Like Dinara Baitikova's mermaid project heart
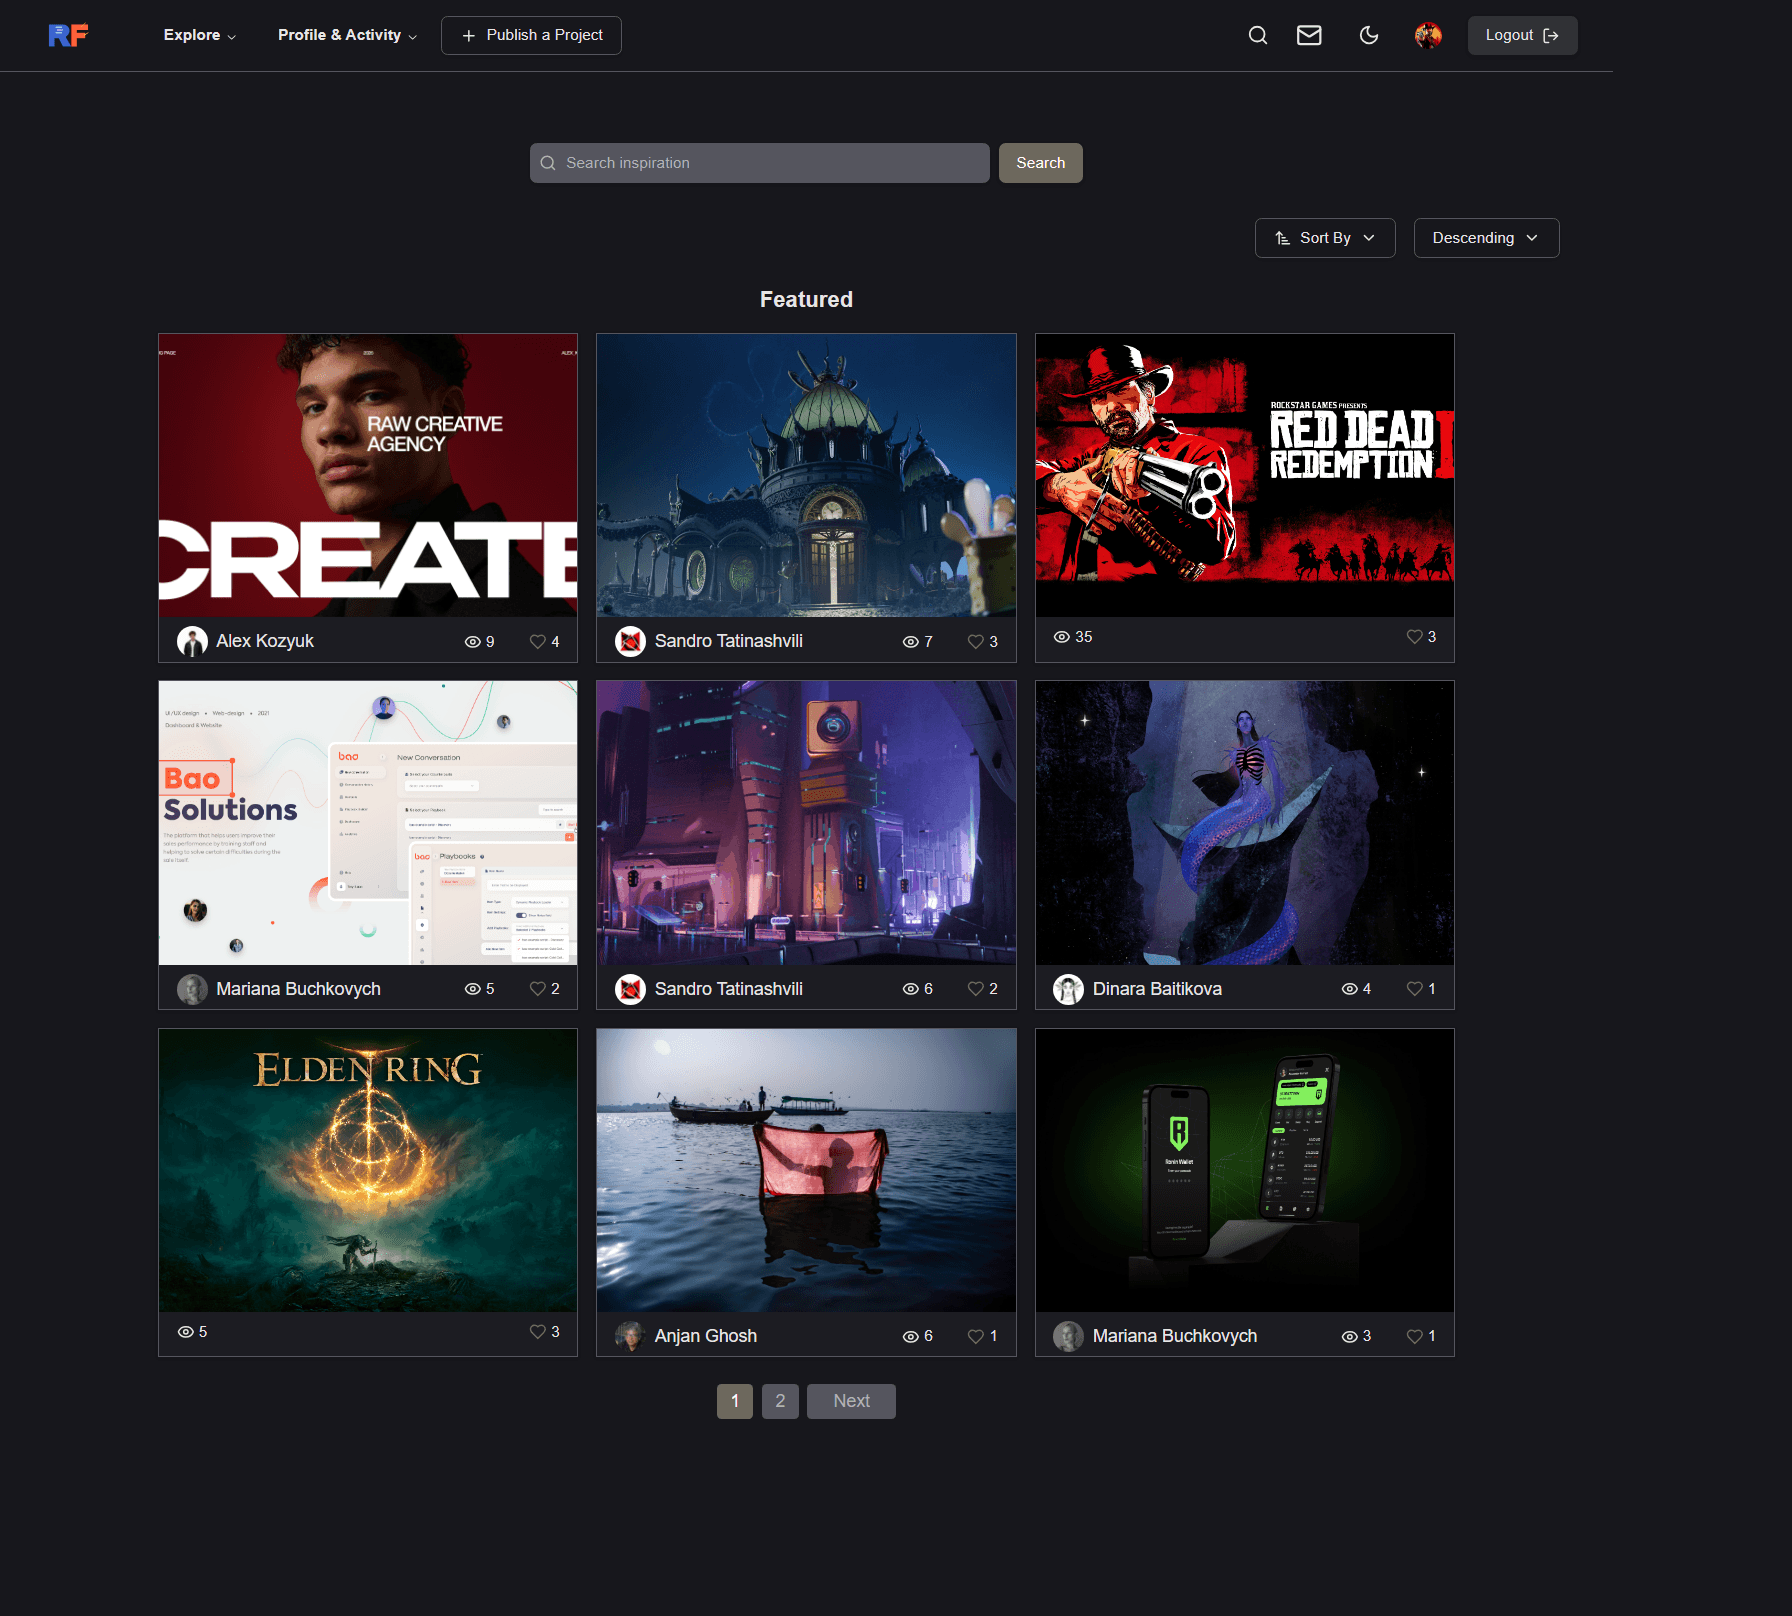1792x1616 pixels. point(1415,988)
